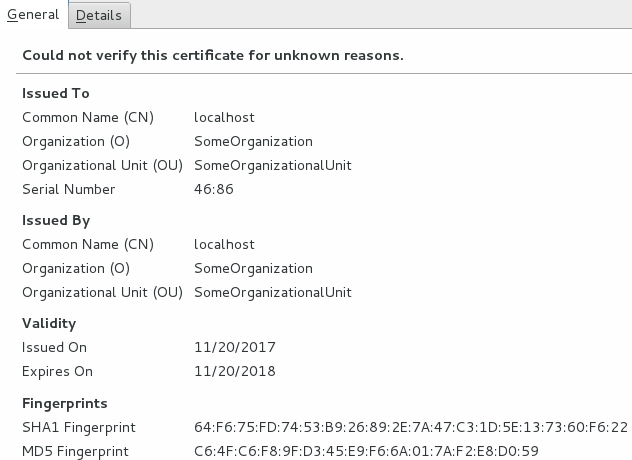The width and height of the screenshot is (632, 460).
Task: Select the MD5 Fingerprint value
Action: click(x=366, y=451)
